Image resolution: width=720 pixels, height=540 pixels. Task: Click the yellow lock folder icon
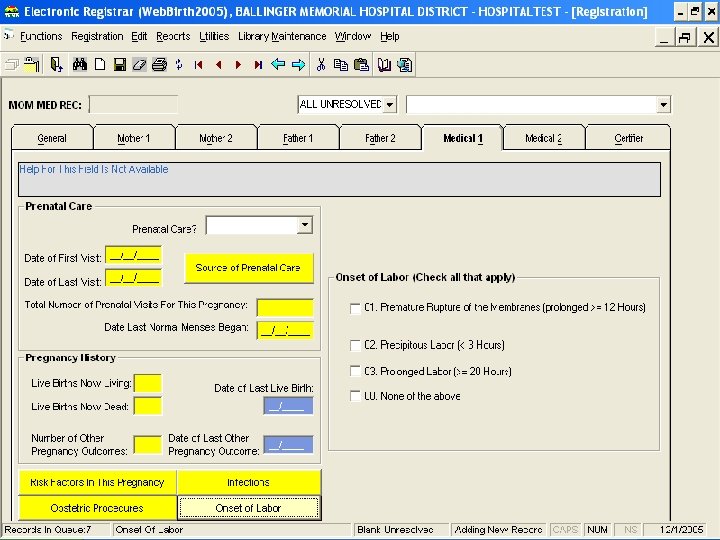(x=32, y=65)
